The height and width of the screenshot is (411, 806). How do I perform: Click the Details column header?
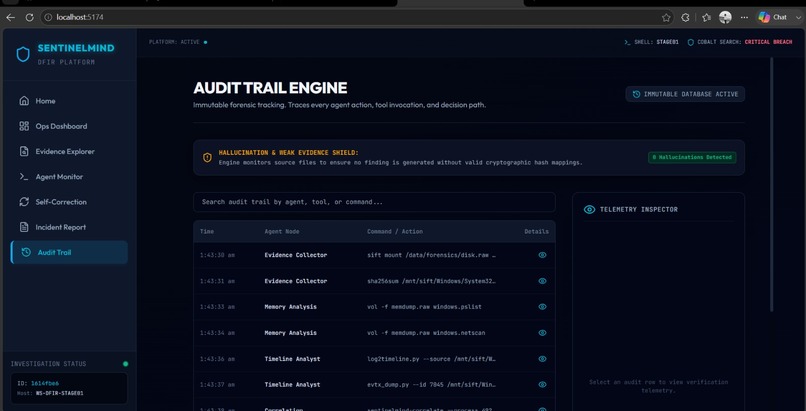pos(536,232)
